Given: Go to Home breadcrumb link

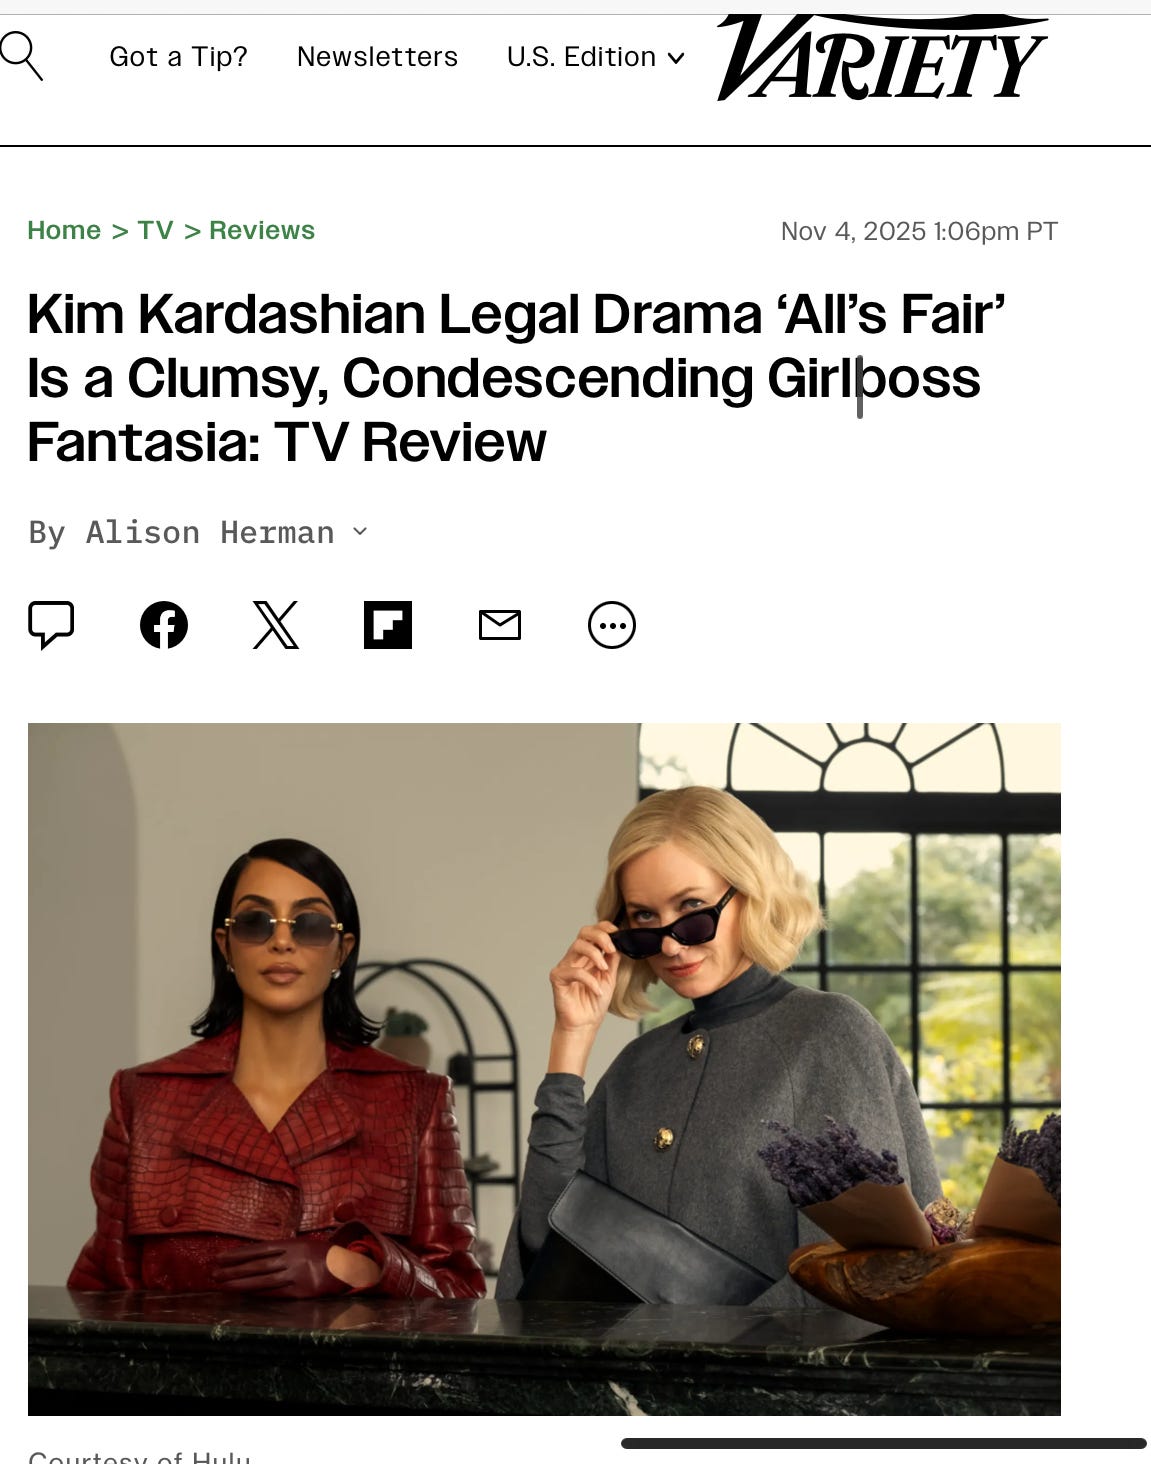Looking at the screenshot, I should coord(64,230).
